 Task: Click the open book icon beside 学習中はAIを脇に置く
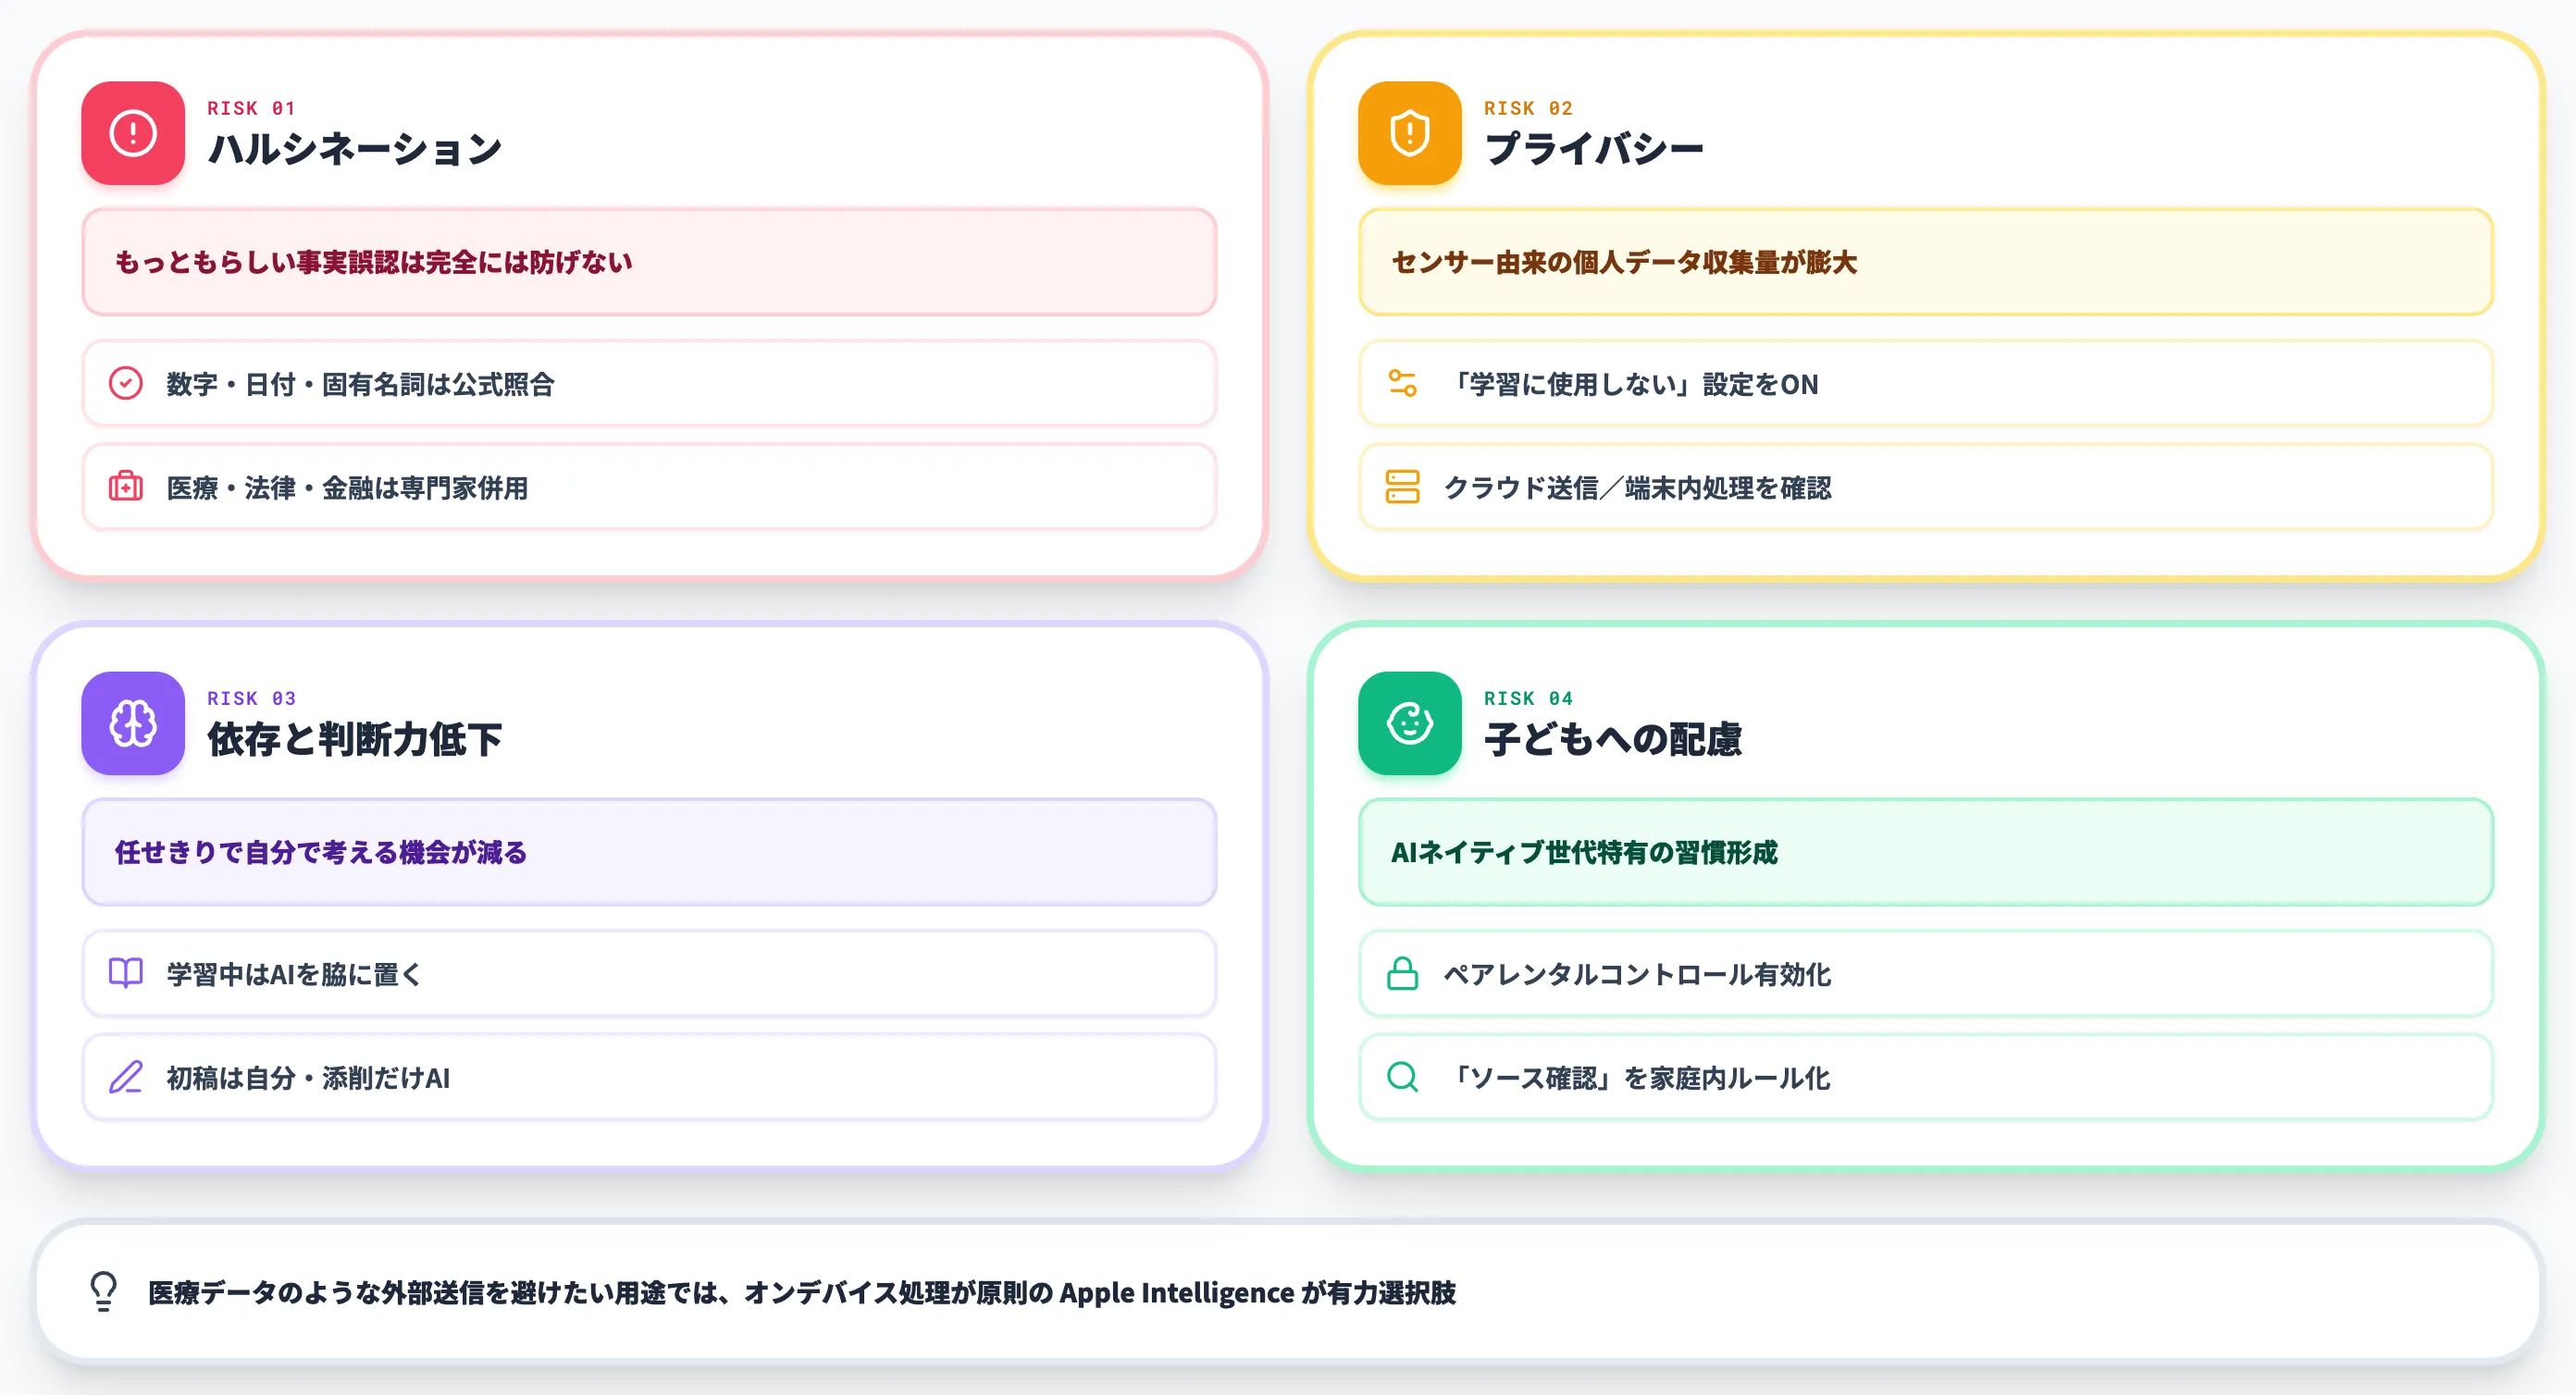tap(126, 973)
